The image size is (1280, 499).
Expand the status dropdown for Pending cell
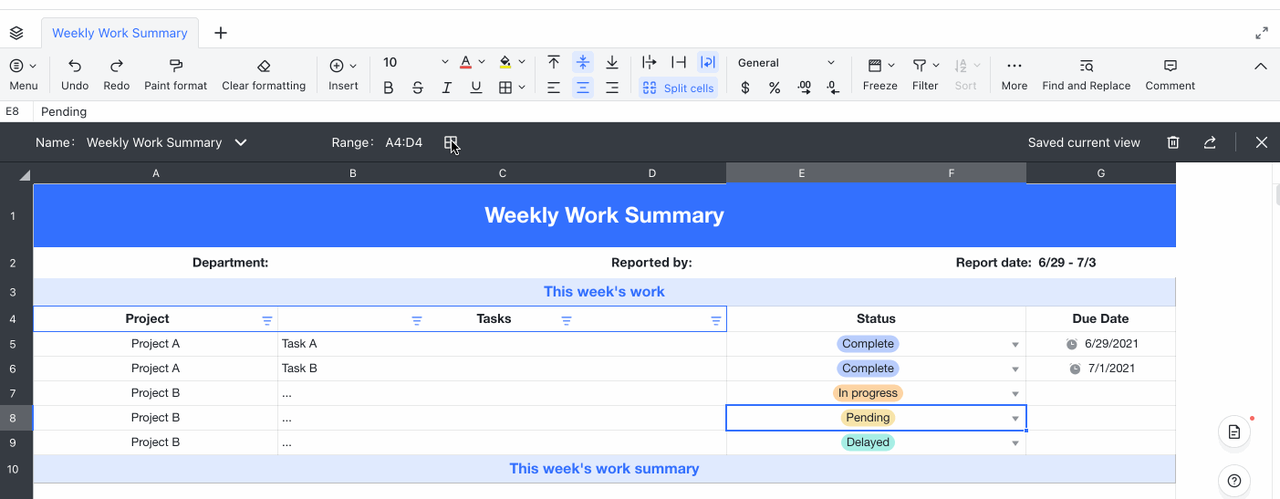1015,418
